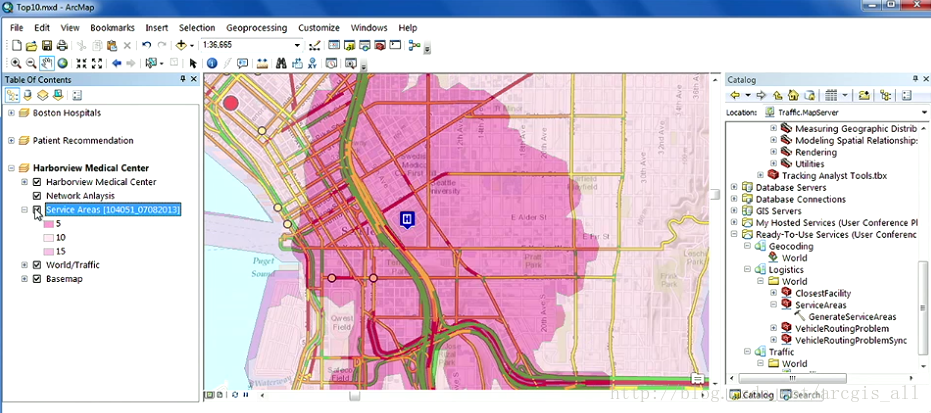Expand the ClosestFacility service node
Screen dimensions: 931x413
coord(773,294)
